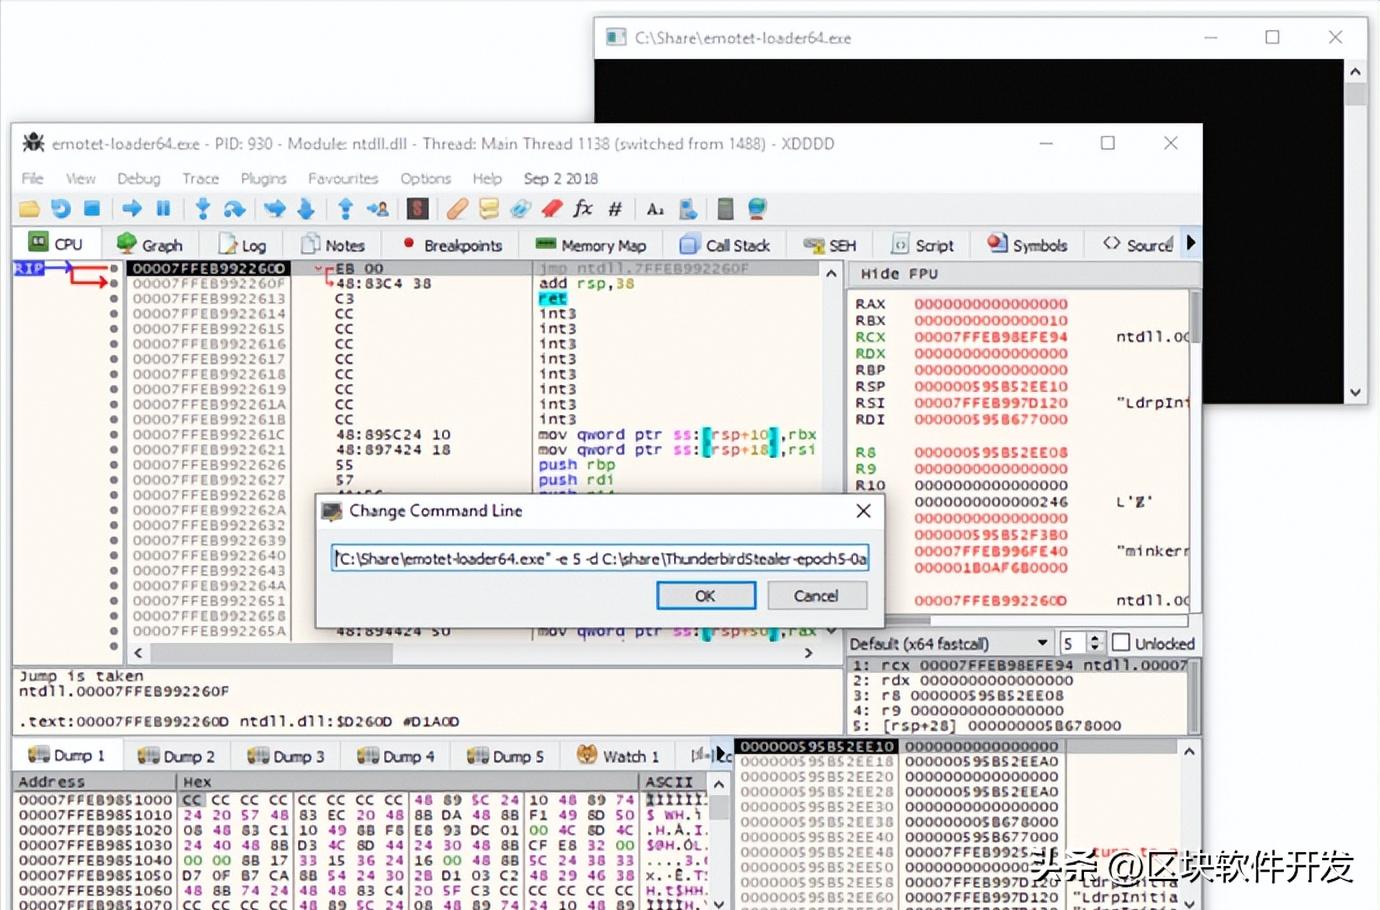
Task: Click the Step Over icon
Action: pyautogui.click(x=233, y=208)
